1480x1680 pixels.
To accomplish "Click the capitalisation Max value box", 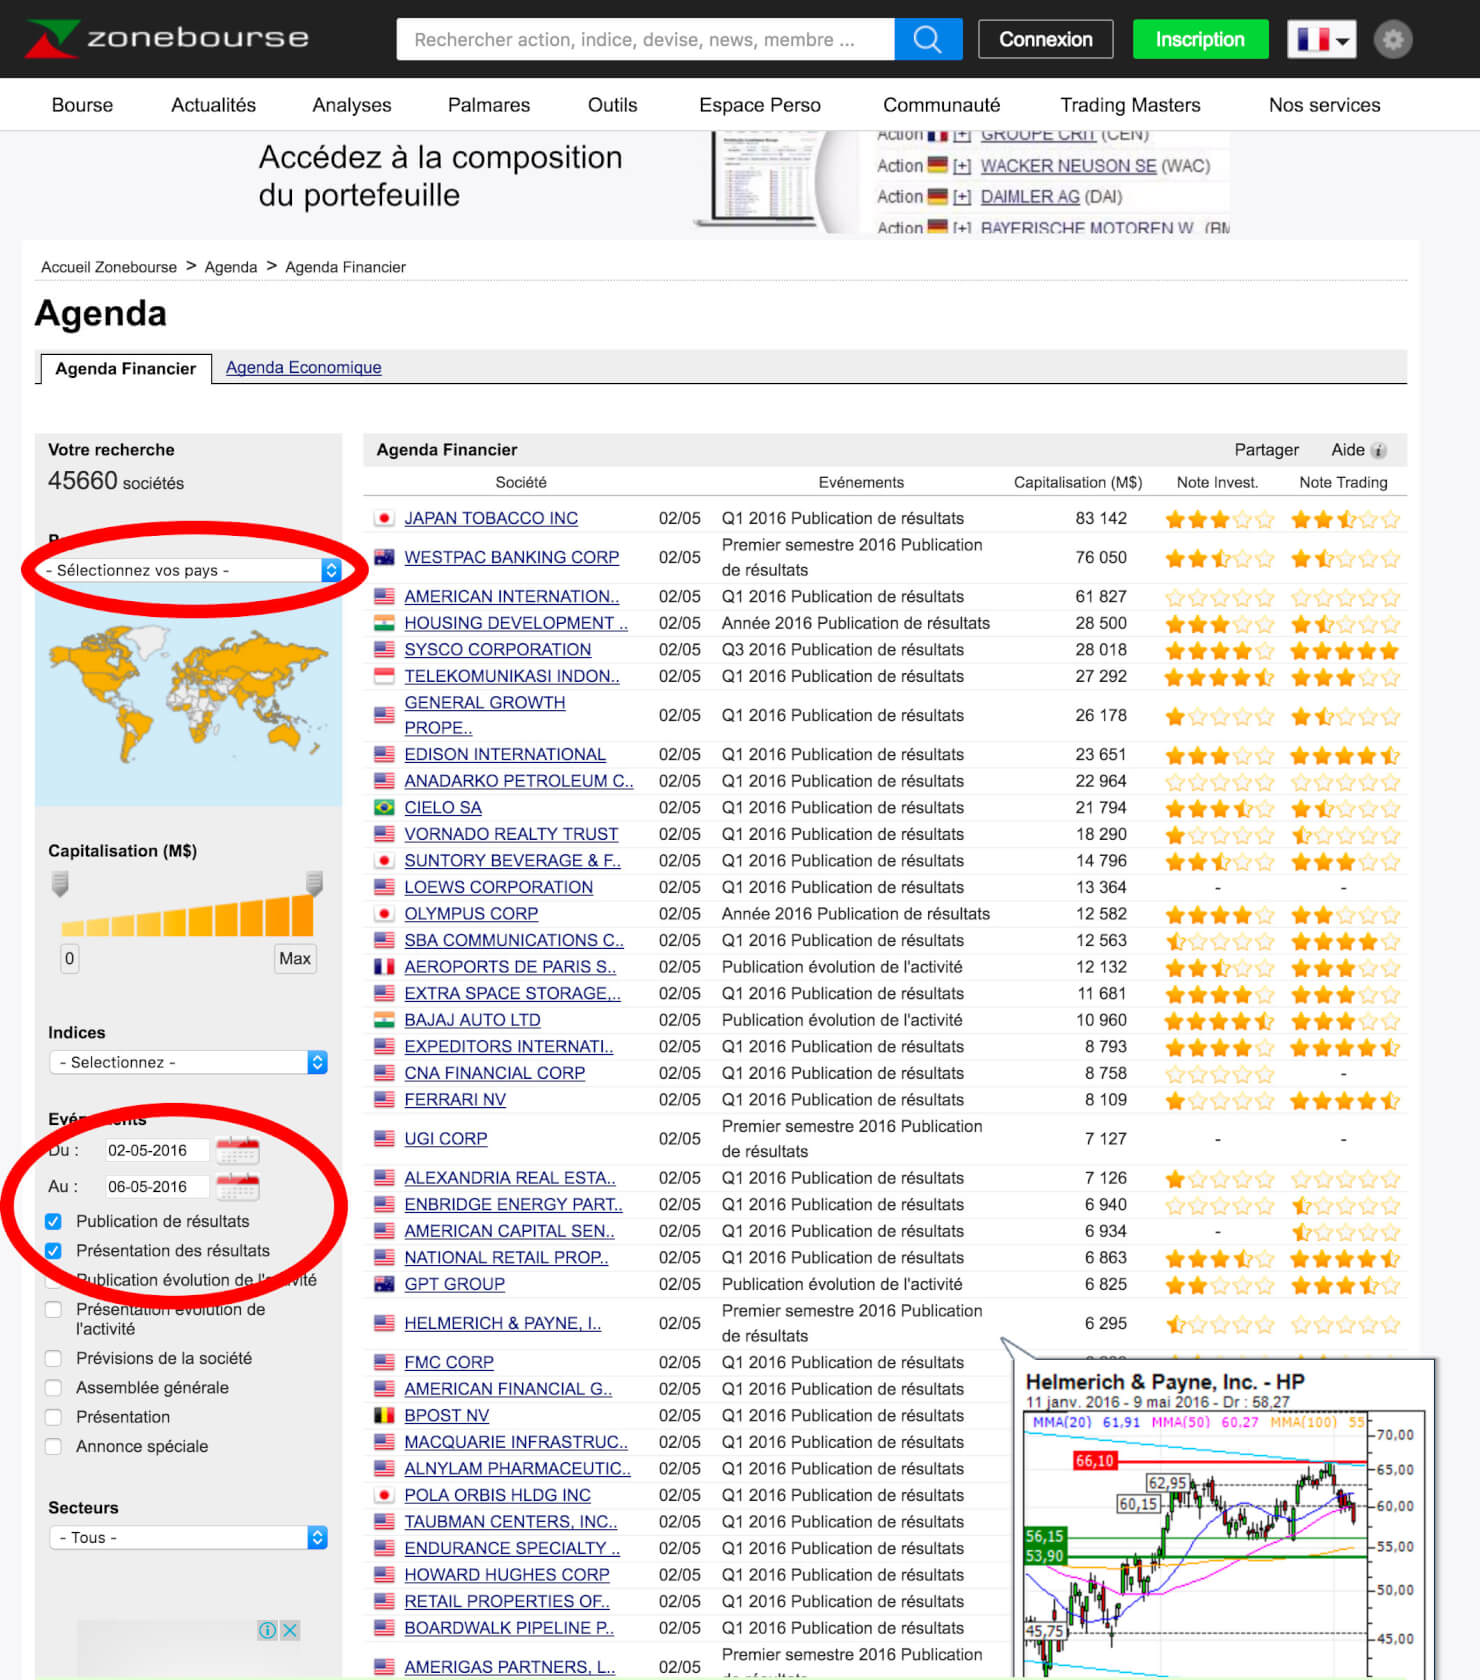I will 295,958.
